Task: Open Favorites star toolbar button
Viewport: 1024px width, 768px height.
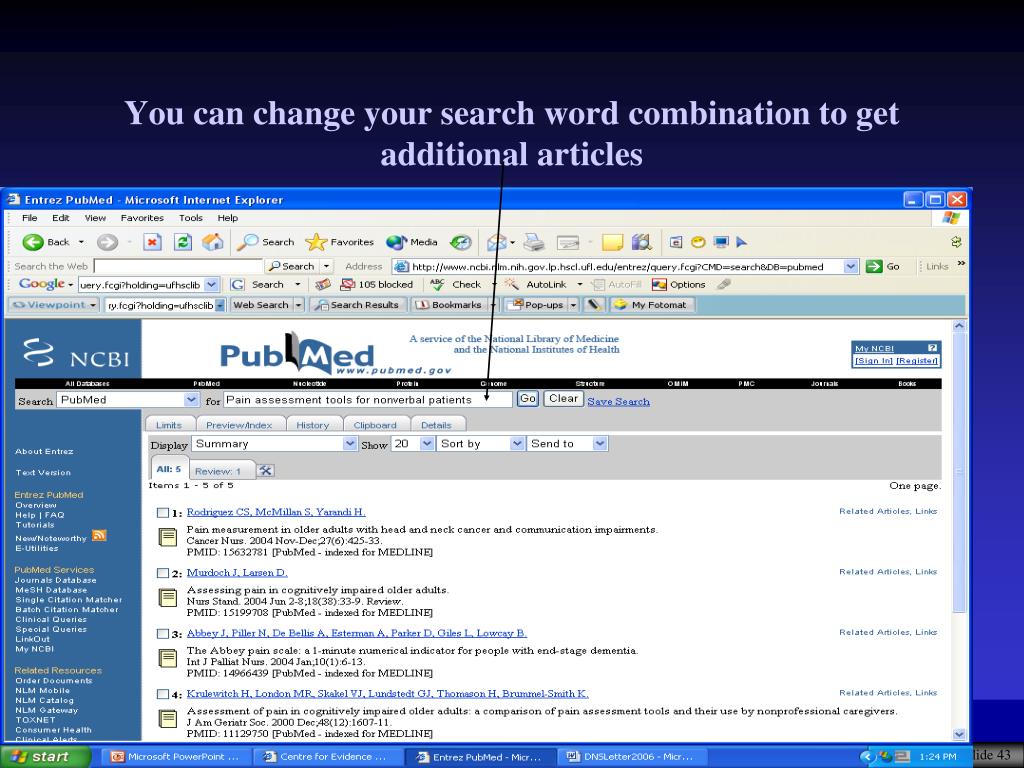Action: [x=340, y=242]
